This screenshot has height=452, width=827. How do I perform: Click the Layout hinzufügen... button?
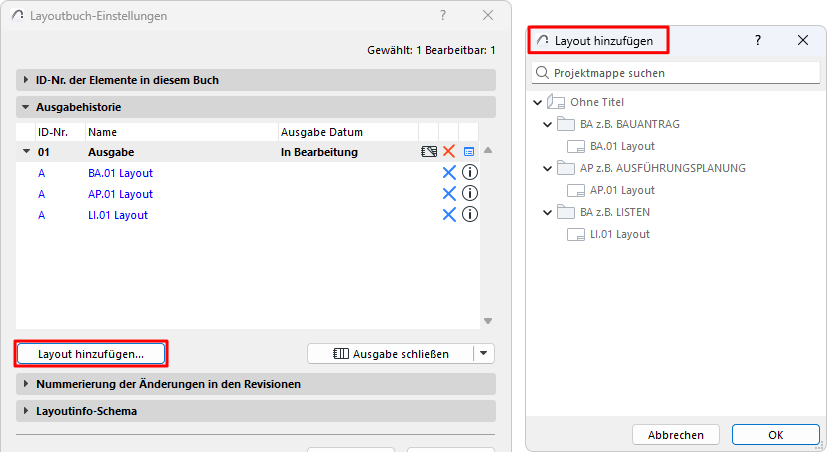[x=91, y=354]
